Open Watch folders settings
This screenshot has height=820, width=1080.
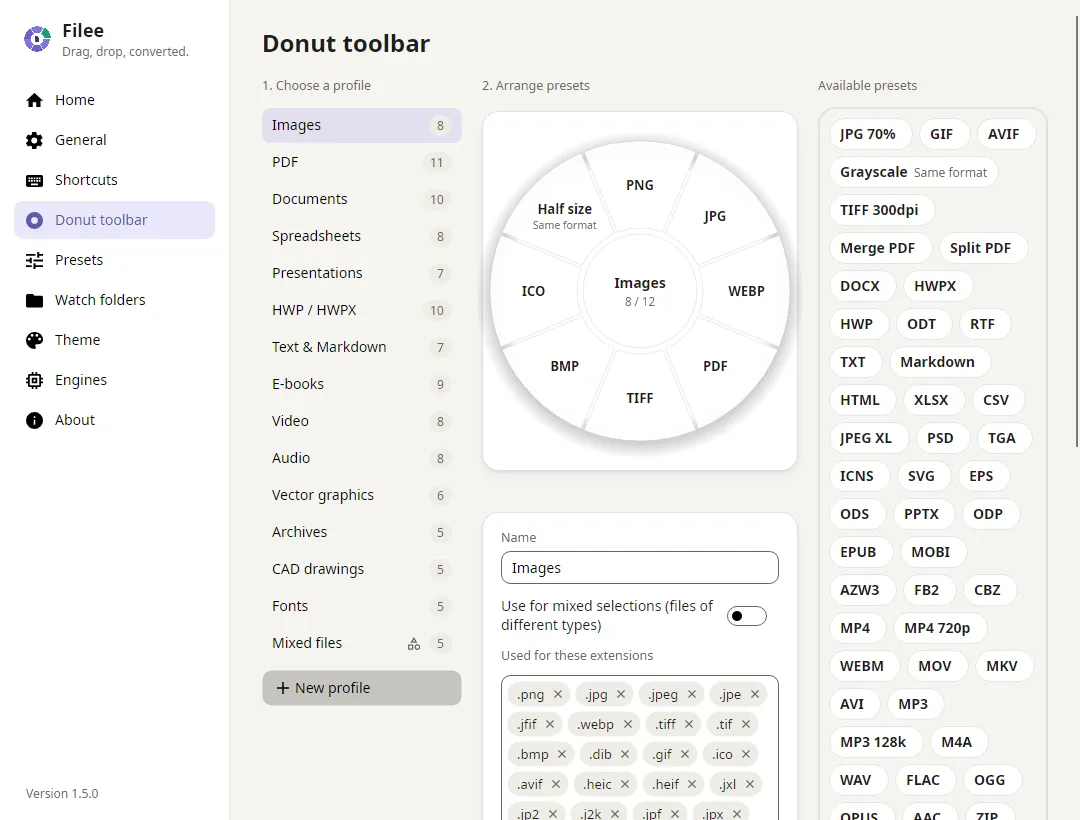point(114,300)
